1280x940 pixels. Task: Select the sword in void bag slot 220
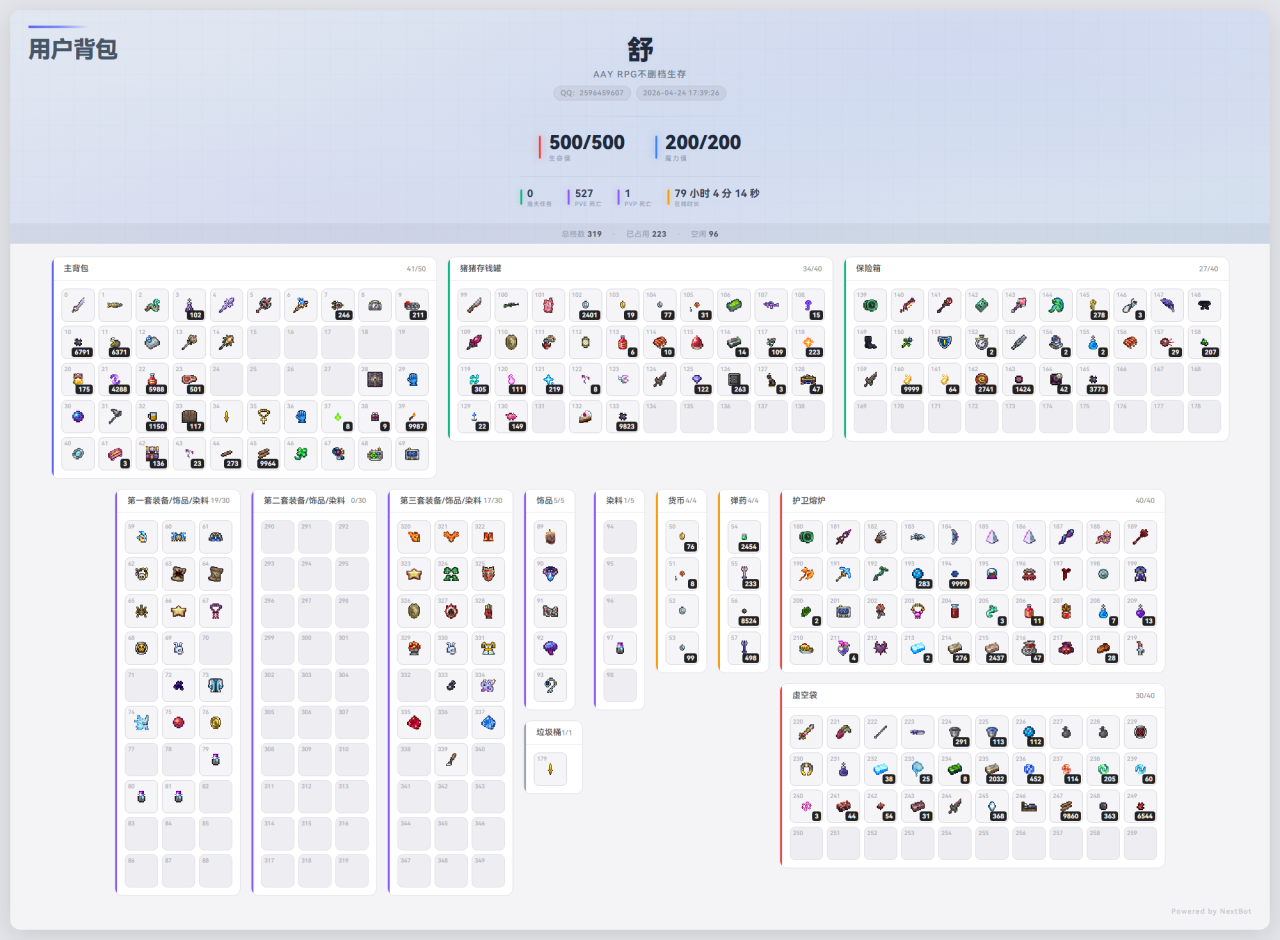(x=806, y=732)
